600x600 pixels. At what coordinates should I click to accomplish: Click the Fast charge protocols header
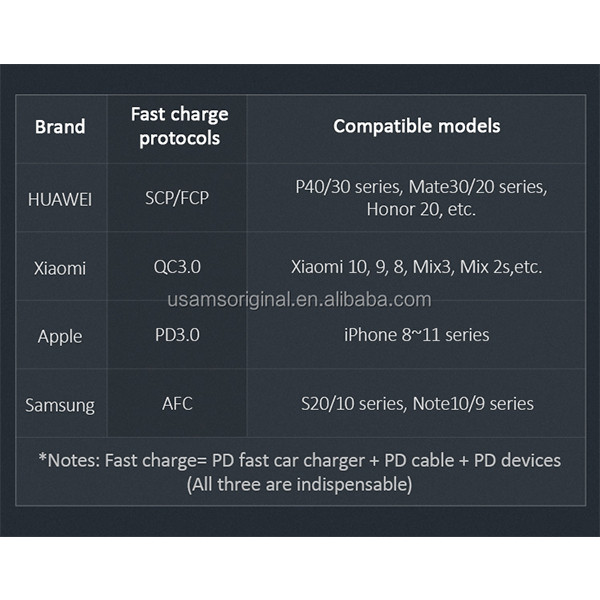(179, 127)
